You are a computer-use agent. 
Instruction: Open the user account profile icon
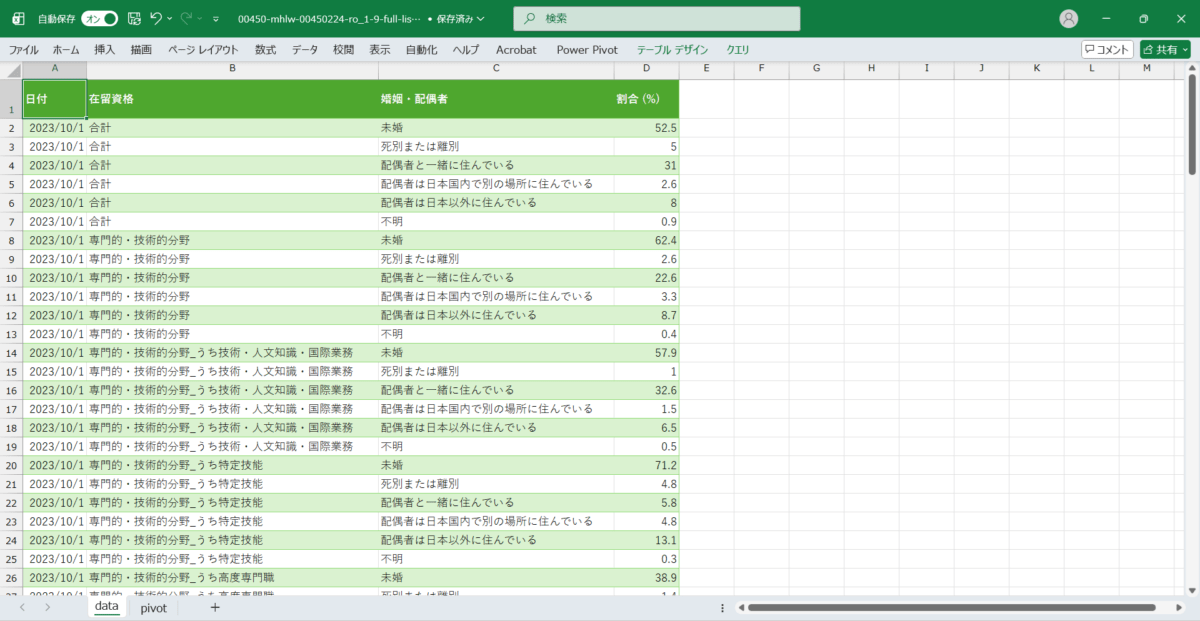tap(1069, 19)
